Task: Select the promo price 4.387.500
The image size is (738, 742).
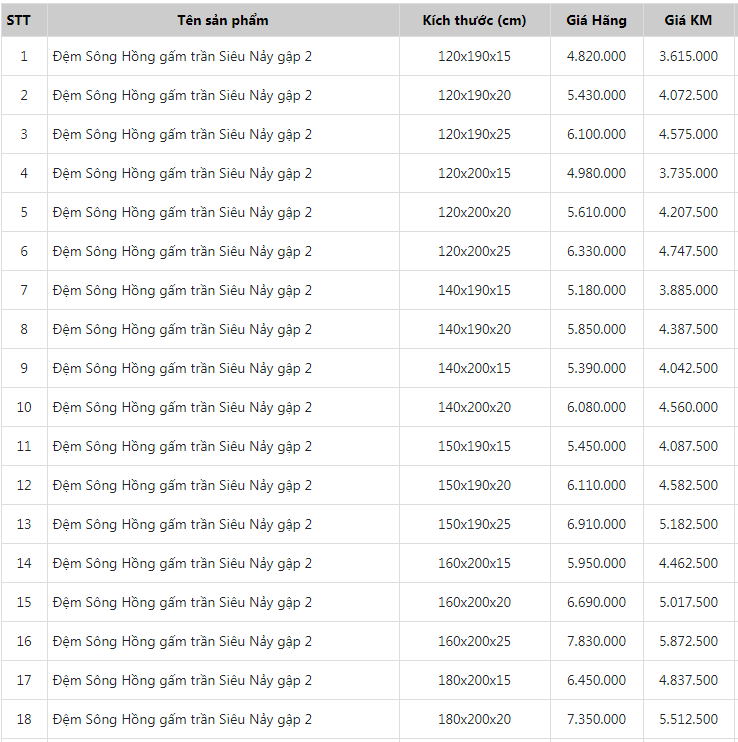Action: coord(688,329)
